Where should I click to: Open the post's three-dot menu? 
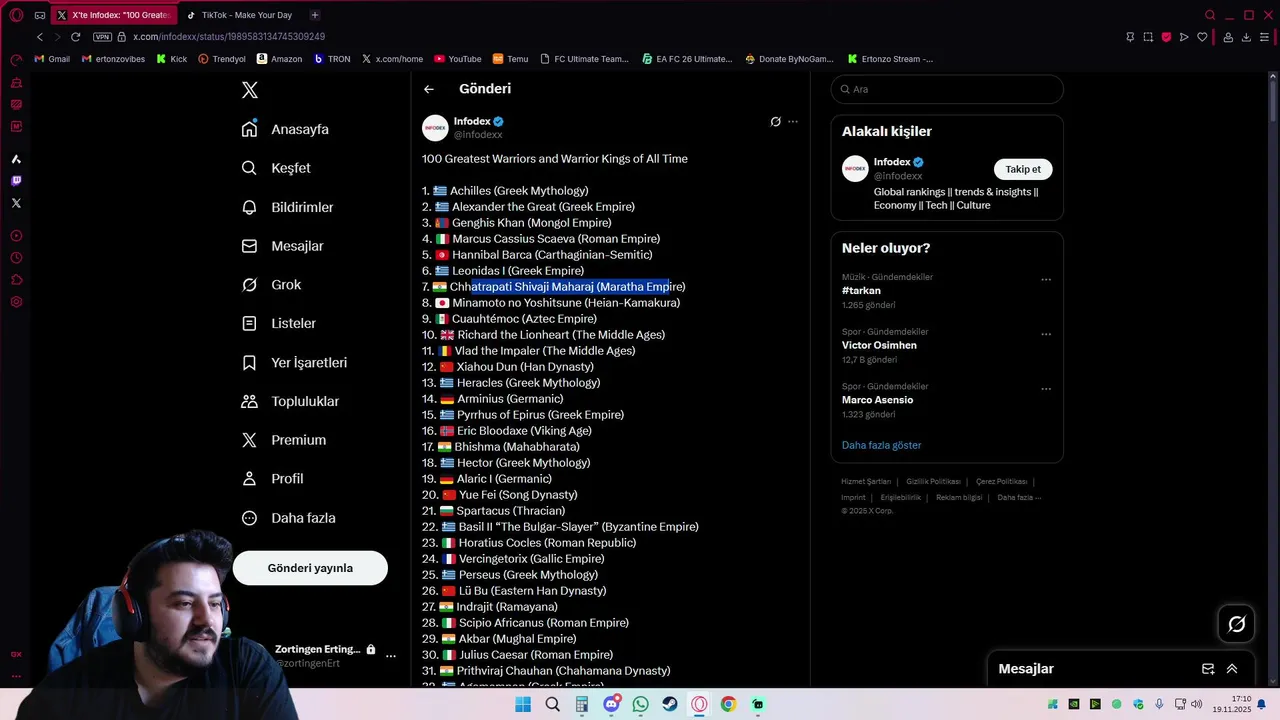tap(793, 122)
